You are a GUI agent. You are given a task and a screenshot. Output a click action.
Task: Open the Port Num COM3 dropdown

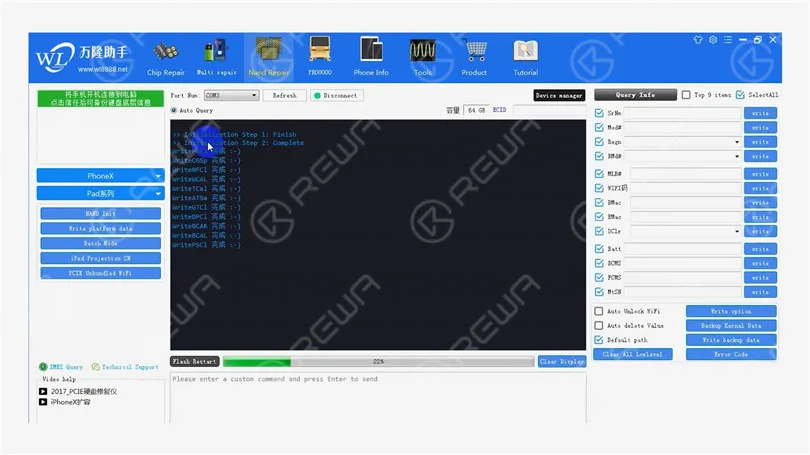click(231, 96)
